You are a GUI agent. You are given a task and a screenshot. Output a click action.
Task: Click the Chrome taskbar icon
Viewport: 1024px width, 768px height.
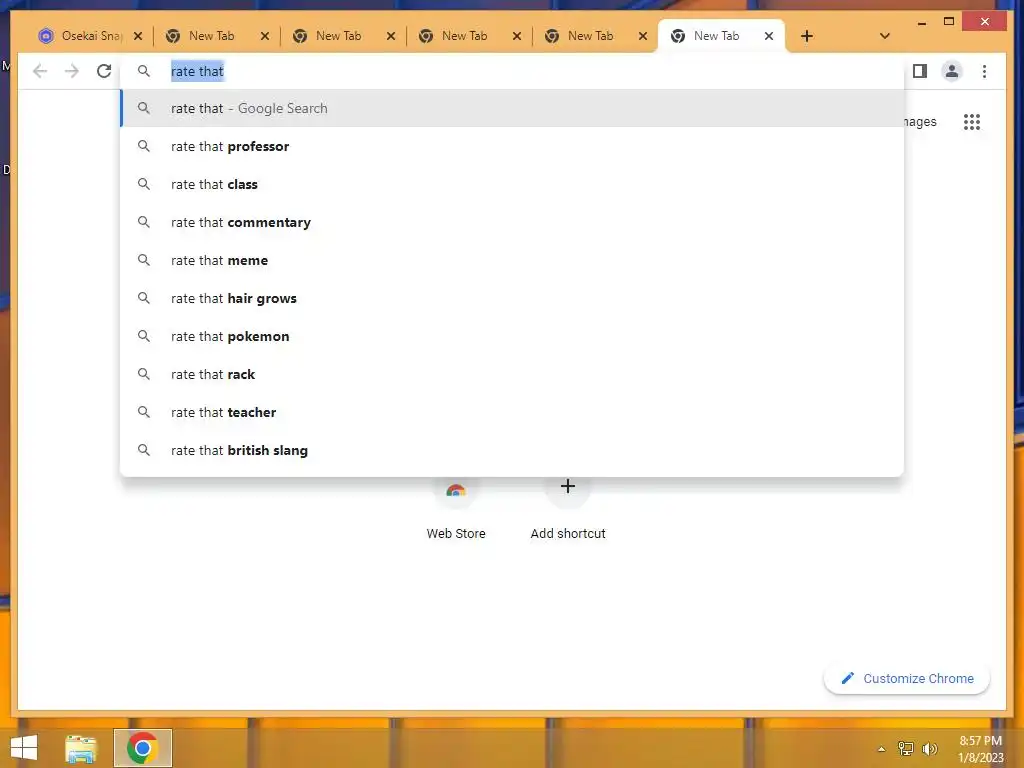pos(142,748)
